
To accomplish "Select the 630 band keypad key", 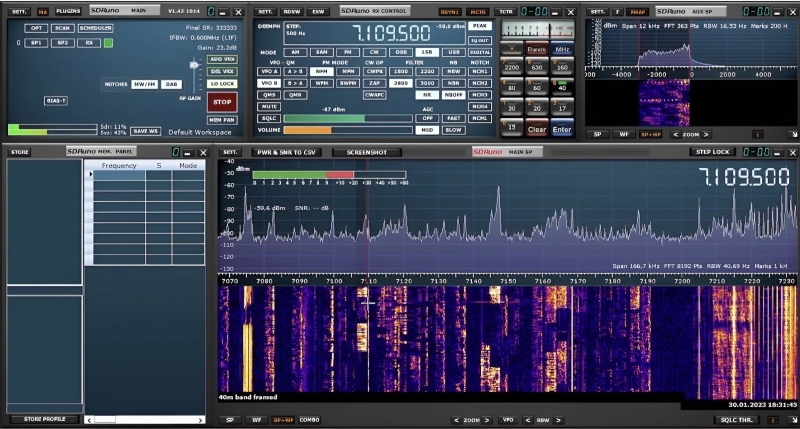I will [x=537, y=66].
